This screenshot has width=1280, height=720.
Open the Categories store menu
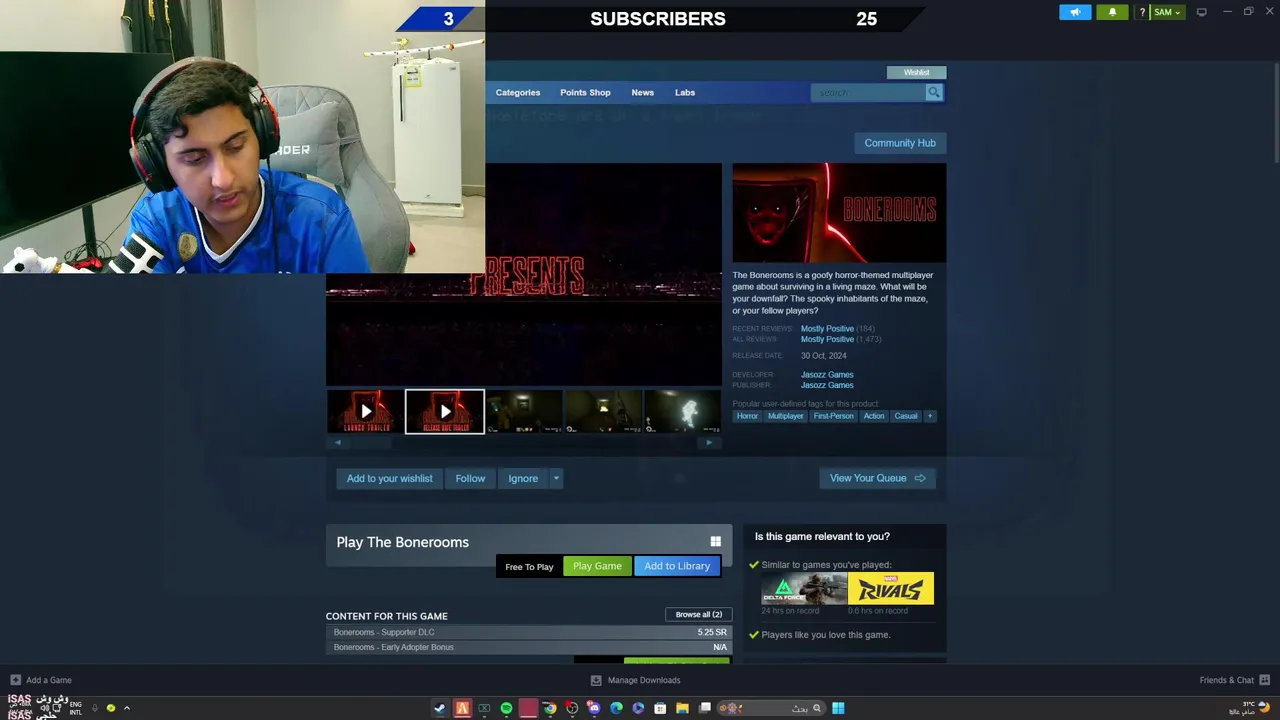tap(518, 92)
